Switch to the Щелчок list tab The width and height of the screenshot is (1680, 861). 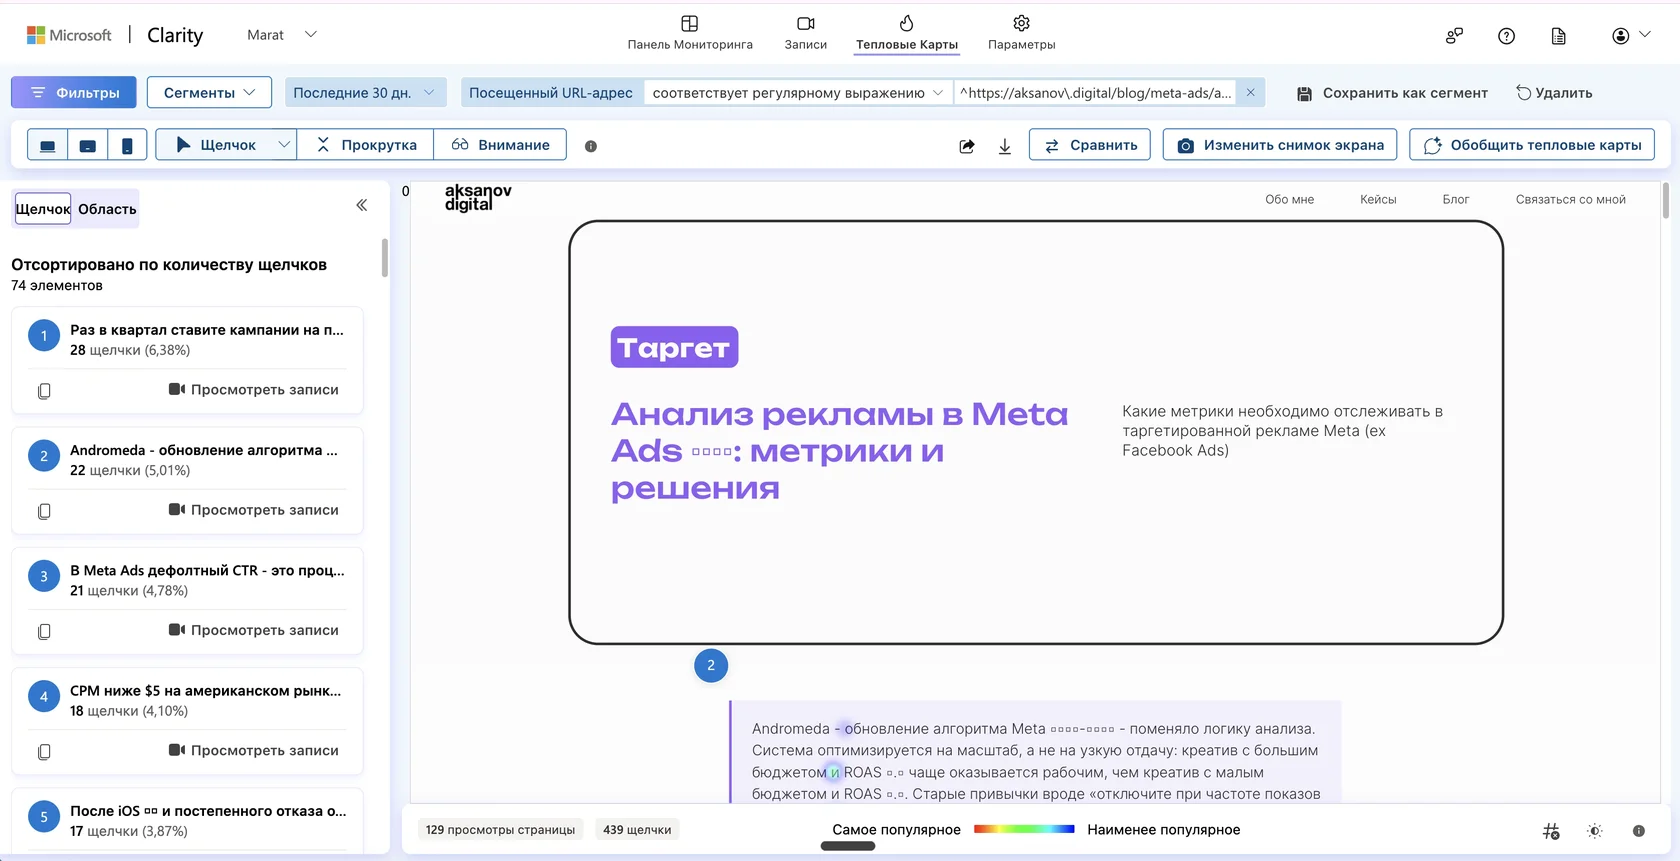click(43, 208)
